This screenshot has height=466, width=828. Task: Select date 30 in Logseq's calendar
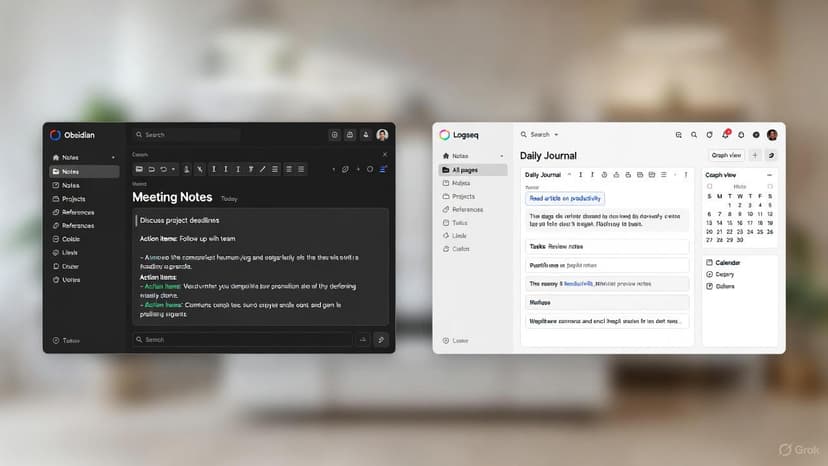(740, 240)
